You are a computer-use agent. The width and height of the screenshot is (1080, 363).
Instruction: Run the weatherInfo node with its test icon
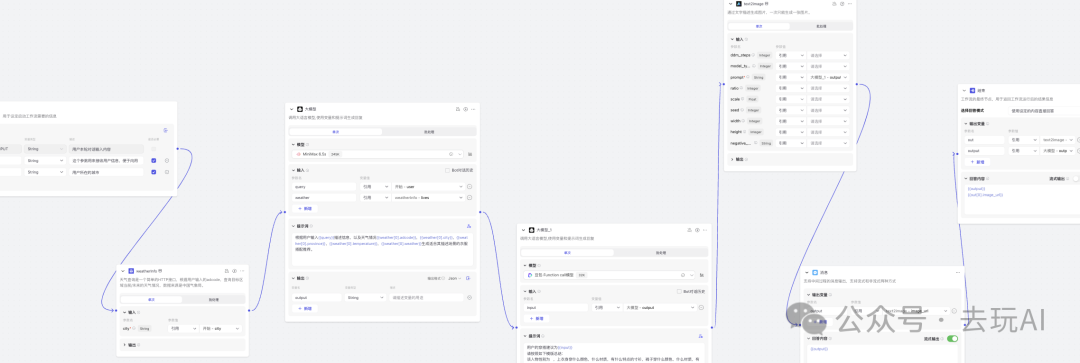(x=234, y=271)
